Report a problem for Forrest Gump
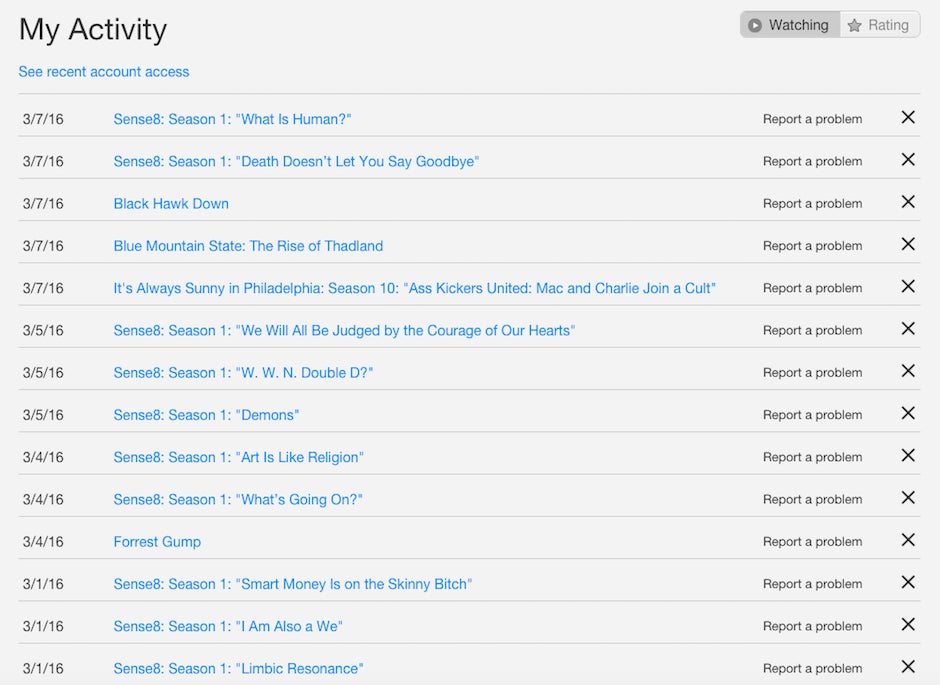Viewport: 940px width, 685px height. coord(812,542)
